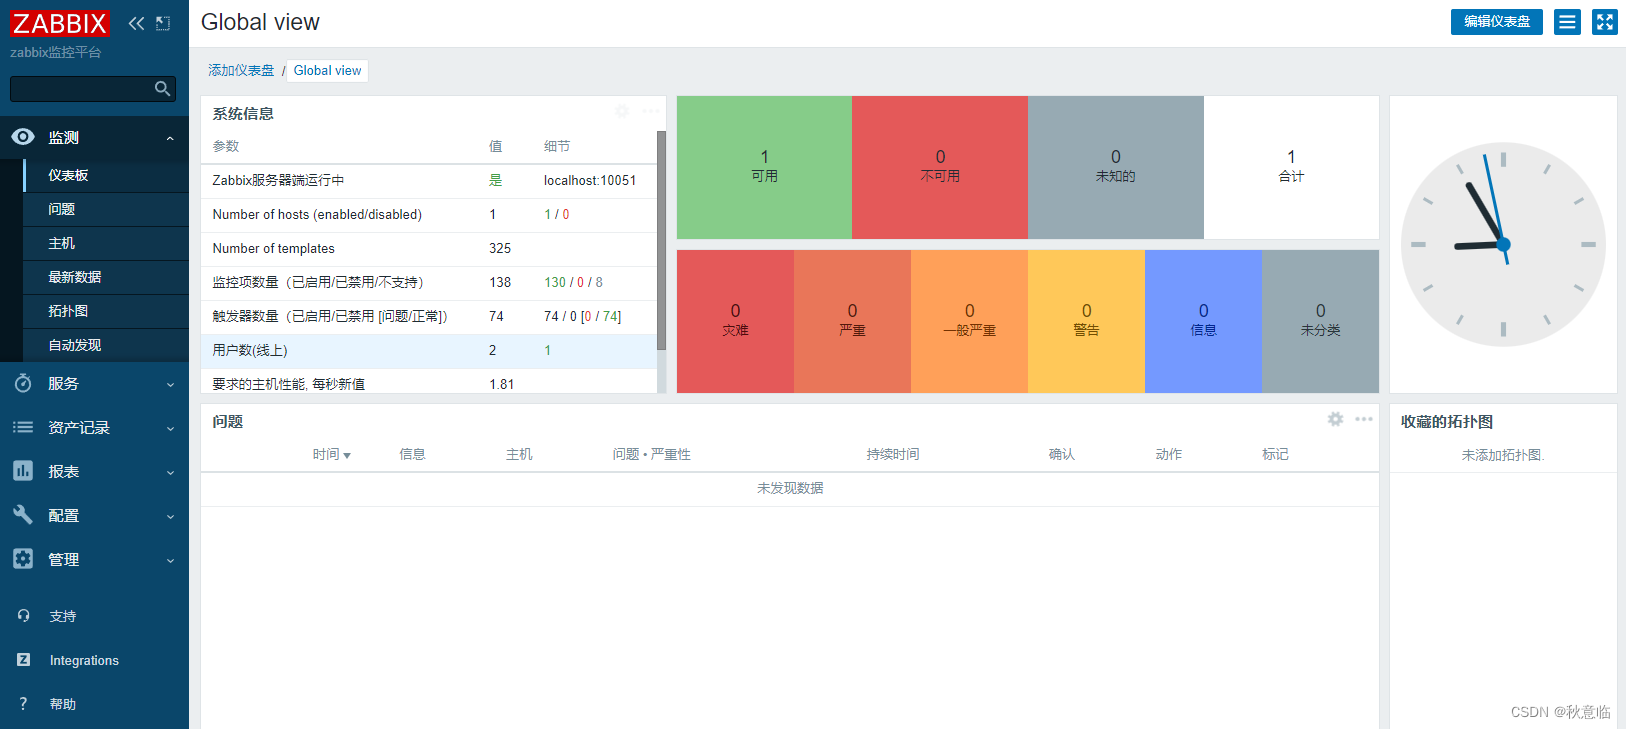1626x729 pixels.
Task: Collapse the 监测 menu section
Action: tap(170, 138)
